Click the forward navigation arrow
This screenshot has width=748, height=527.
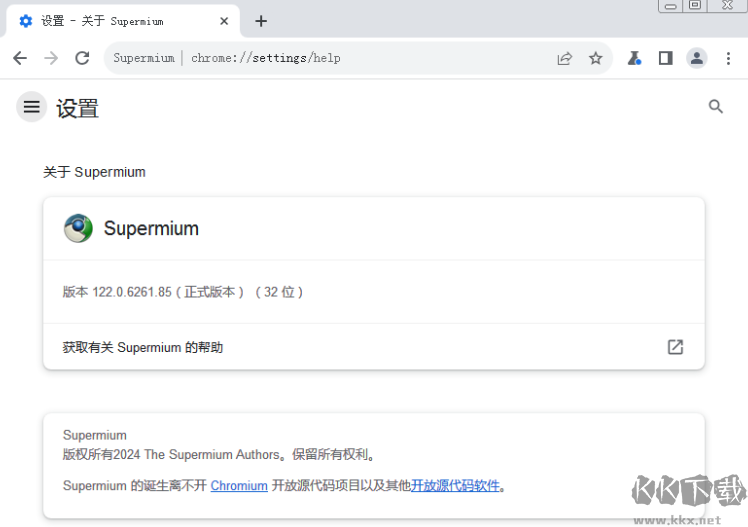click(x=51, y=58)
